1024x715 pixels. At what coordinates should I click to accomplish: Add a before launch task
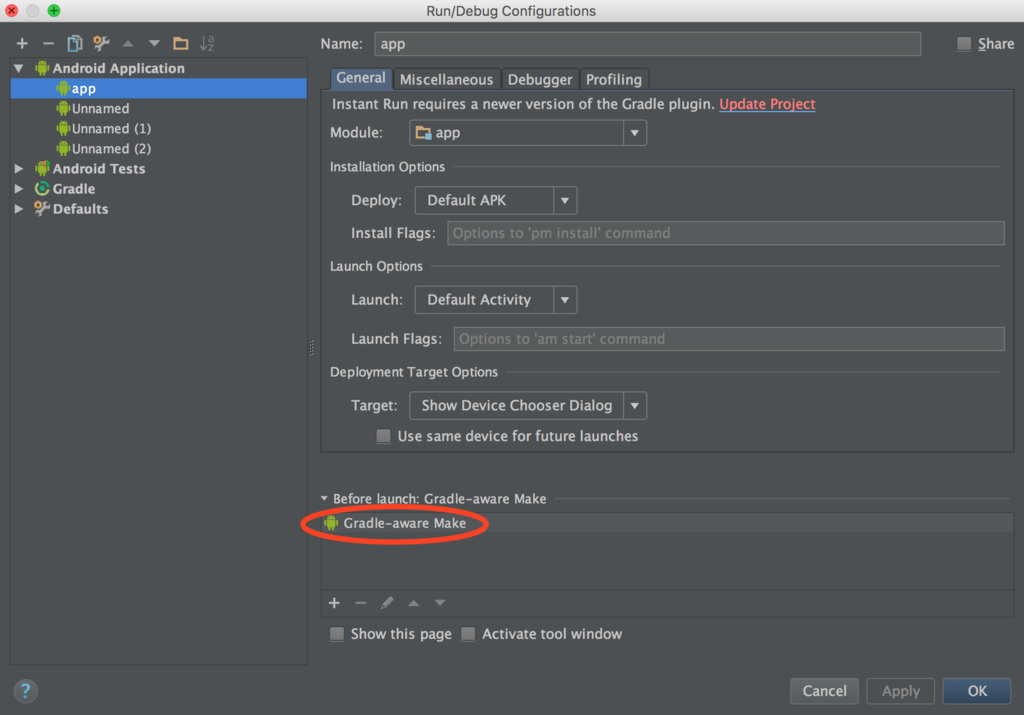pyautogui.click(x=334, y=603)
